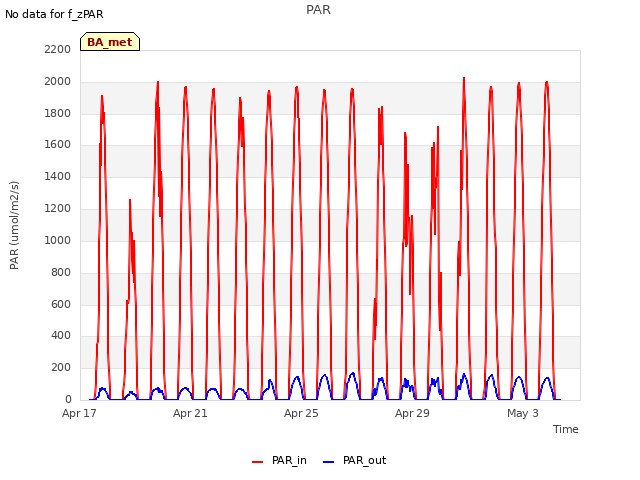Click the 2200 y-axis tick label

58,50
